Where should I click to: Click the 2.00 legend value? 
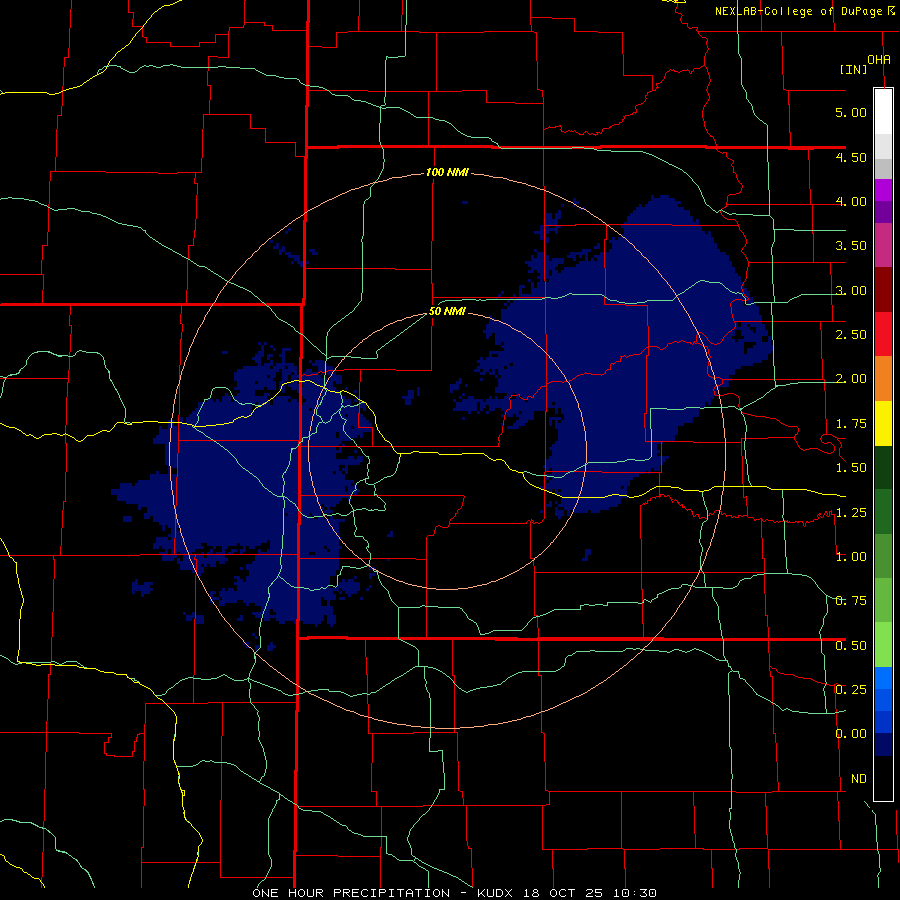851,379
